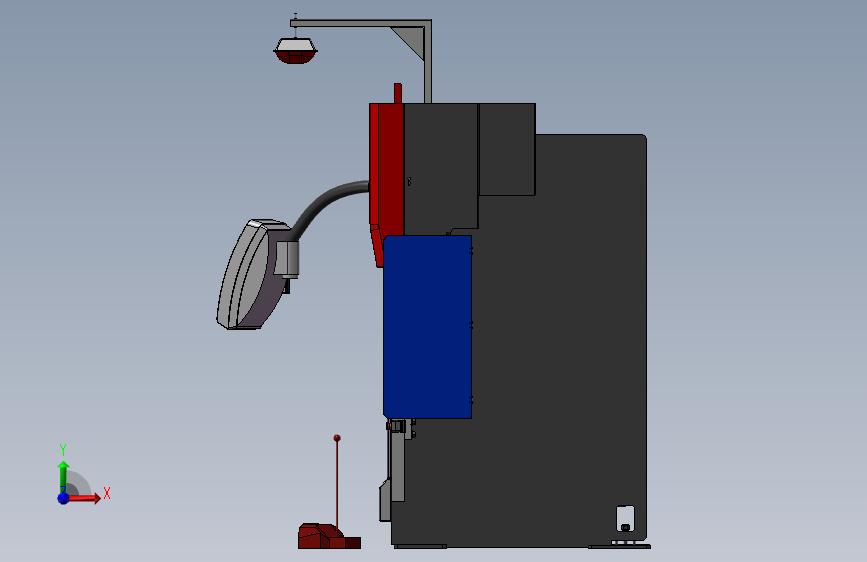Click the red pin atop the machine
This screenshot has height=562, width=867.
point(398,93)
